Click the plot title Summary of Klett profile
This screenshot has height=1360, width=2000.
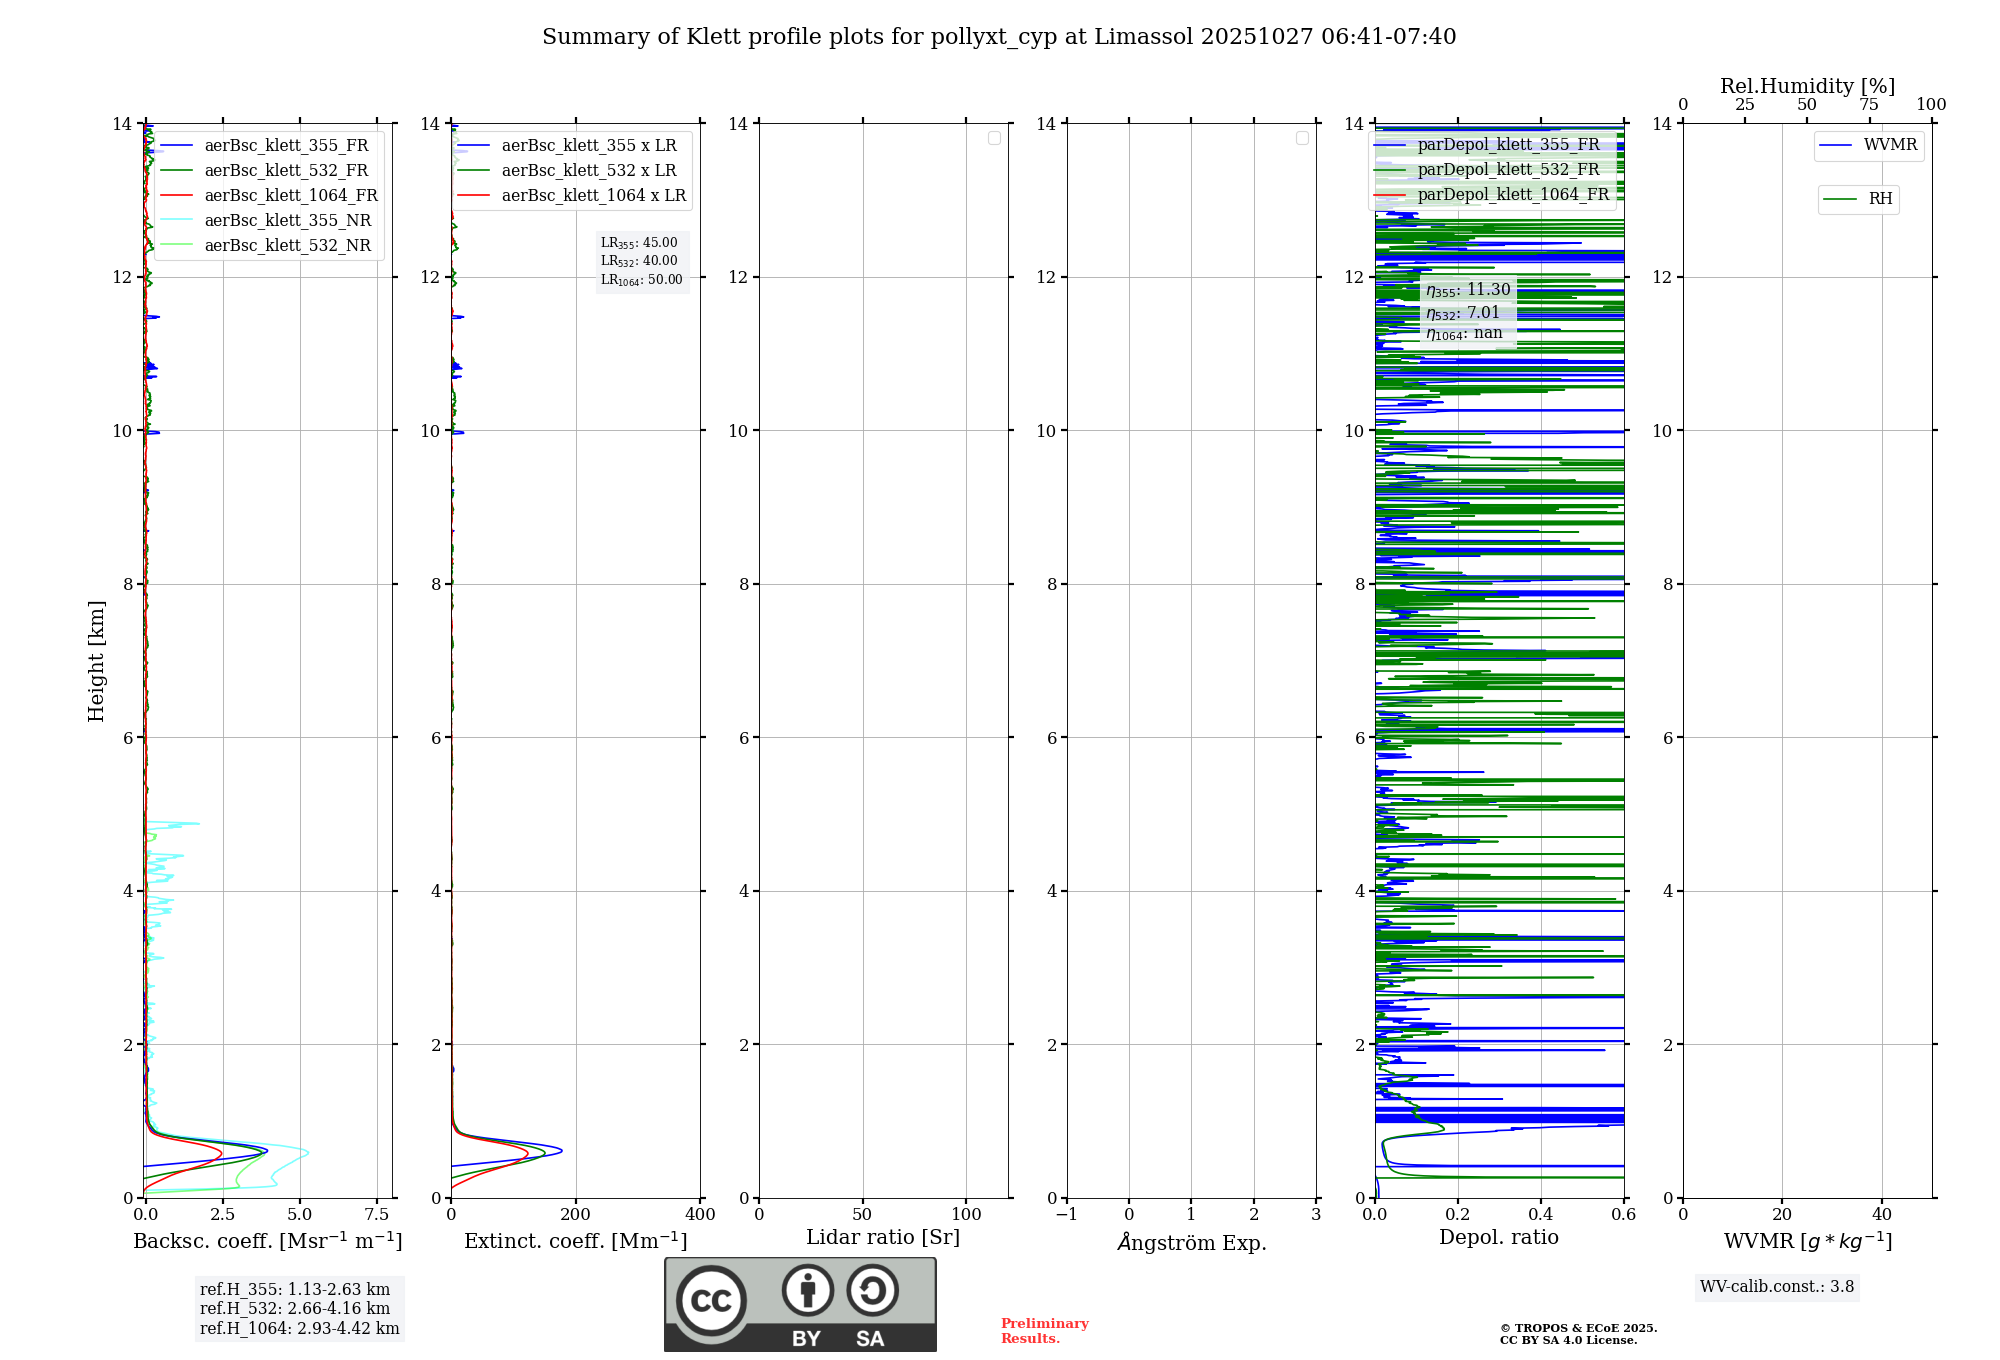pyautogui.click(x=998, y=37)
